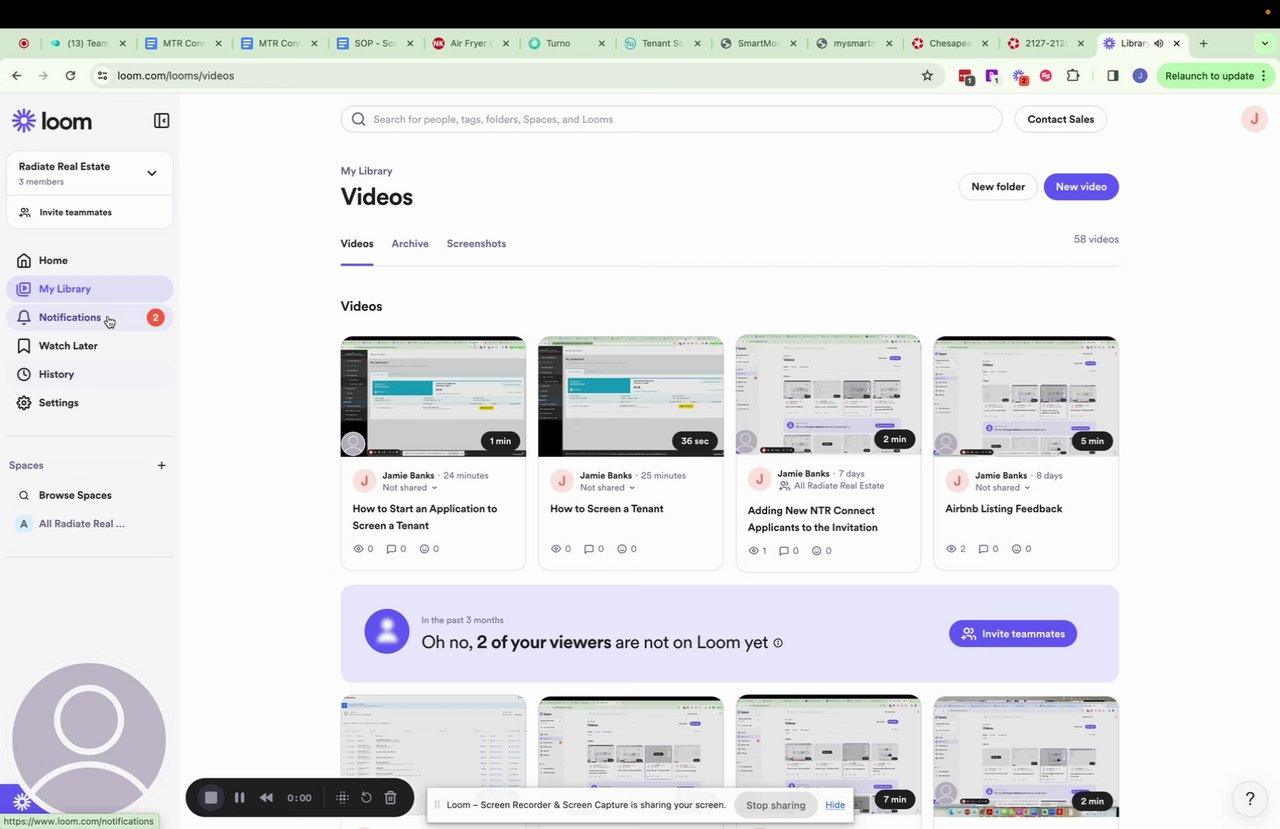Click the recorder drag-handle grid icon
Screen dimensions: 1280x829
[342, 798]
